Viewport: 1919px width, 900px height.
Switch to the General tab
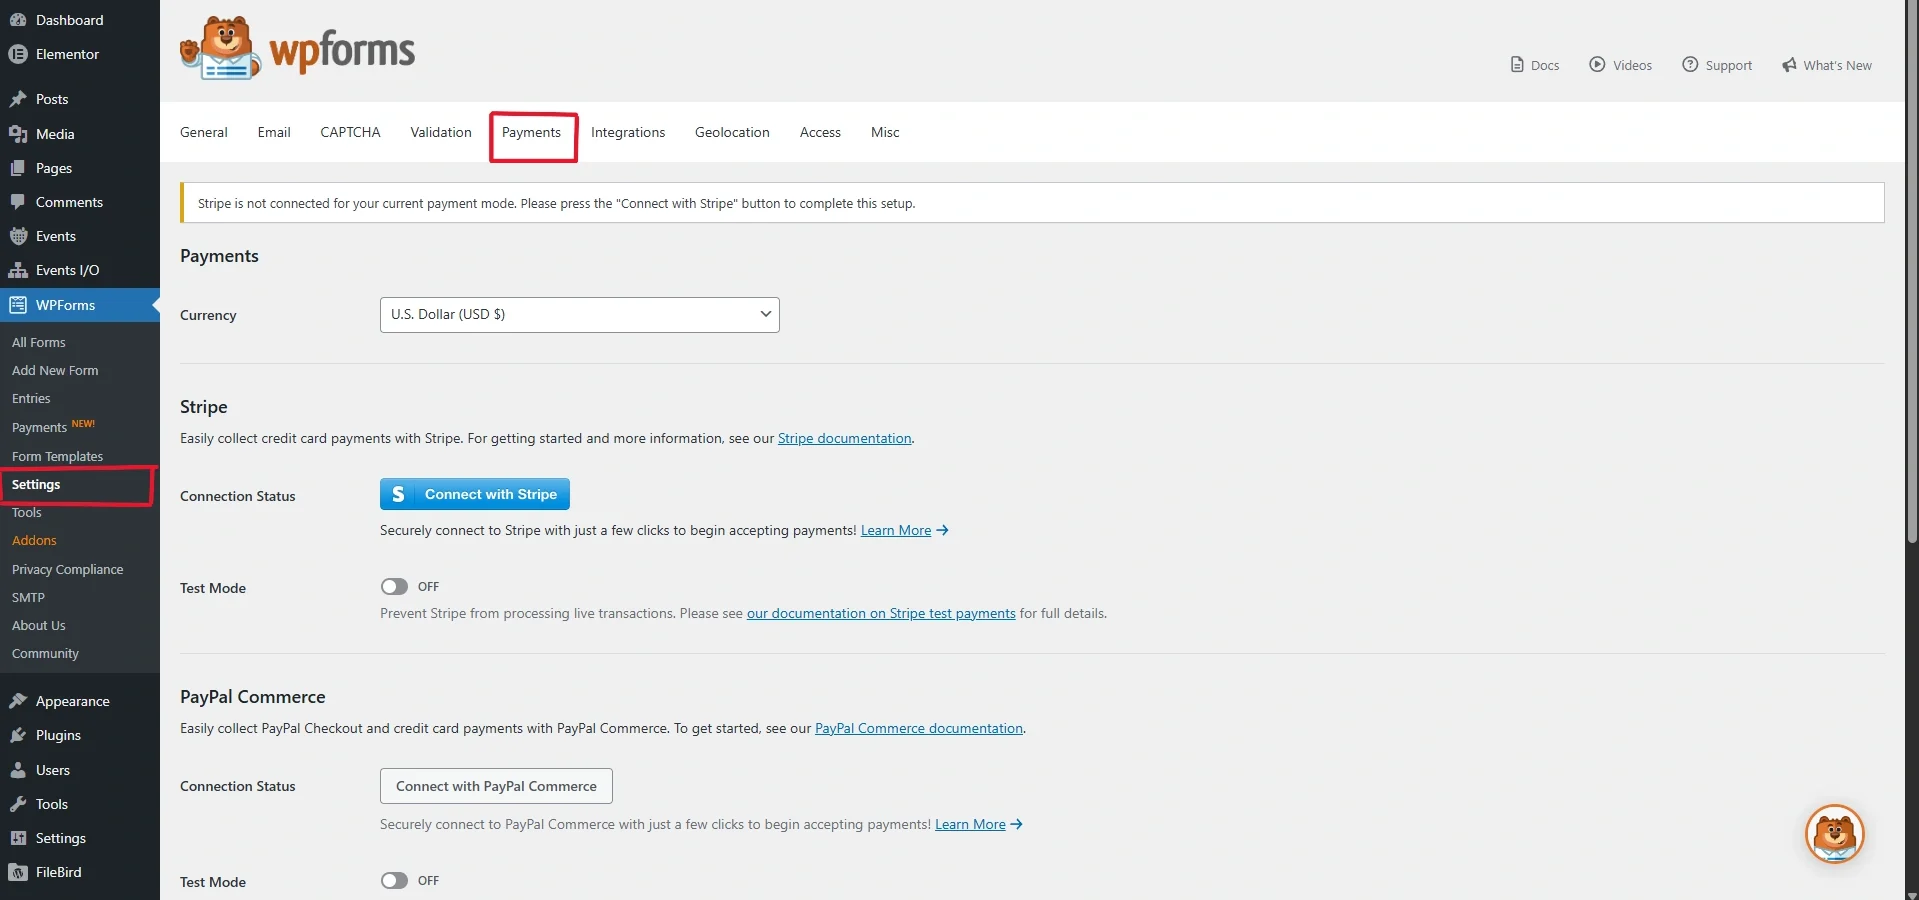click(204, 132)
